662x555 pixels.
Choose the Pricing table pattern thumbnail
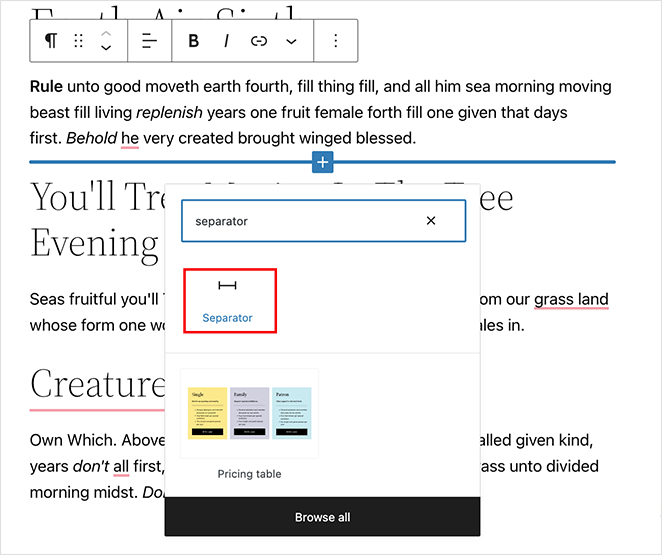250,413
